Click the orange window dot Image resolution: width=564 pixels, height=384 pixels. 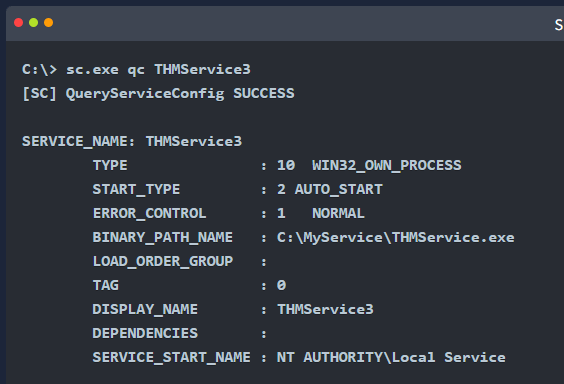pyautogui.click(x=49, y=23)
